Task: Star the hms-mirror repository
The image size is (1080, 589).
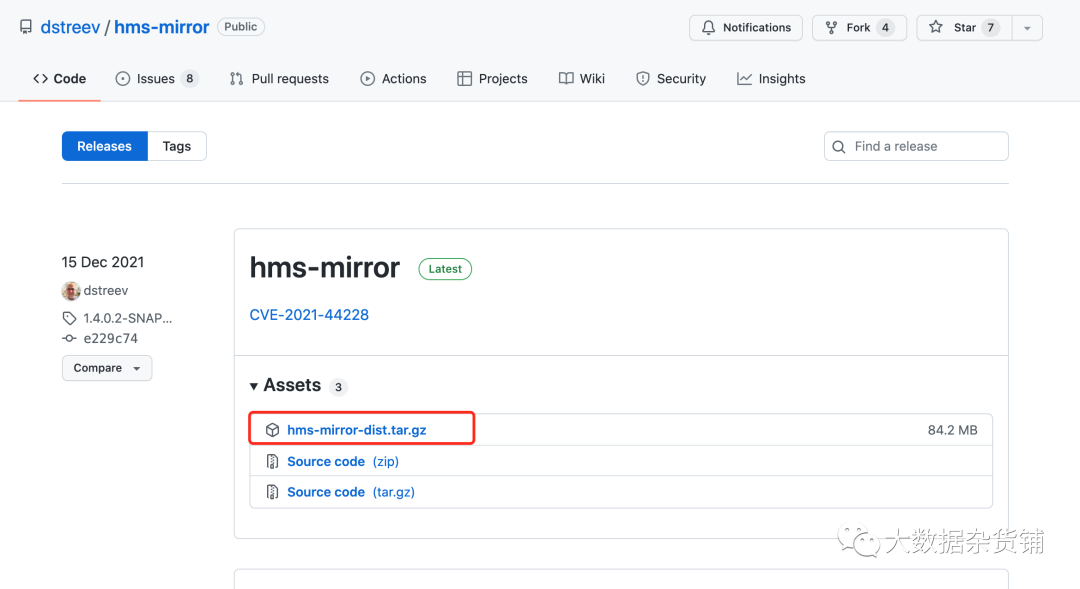Action: (x=964, y=28)
